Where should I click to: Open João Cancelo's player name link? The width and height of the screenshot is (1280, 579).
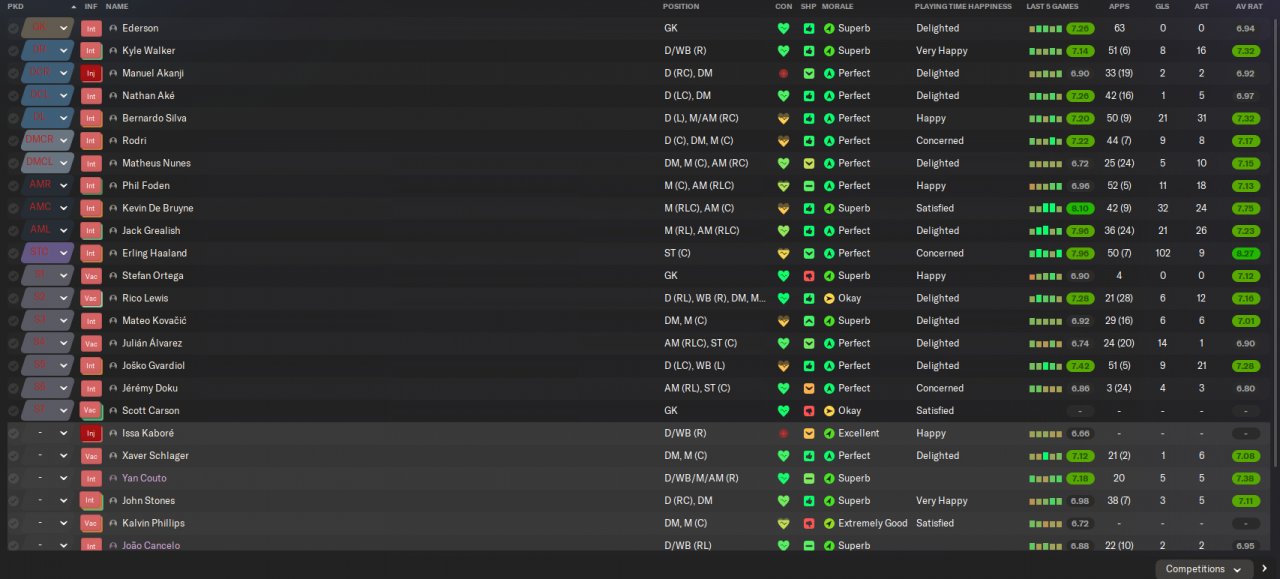pos(151,546)
